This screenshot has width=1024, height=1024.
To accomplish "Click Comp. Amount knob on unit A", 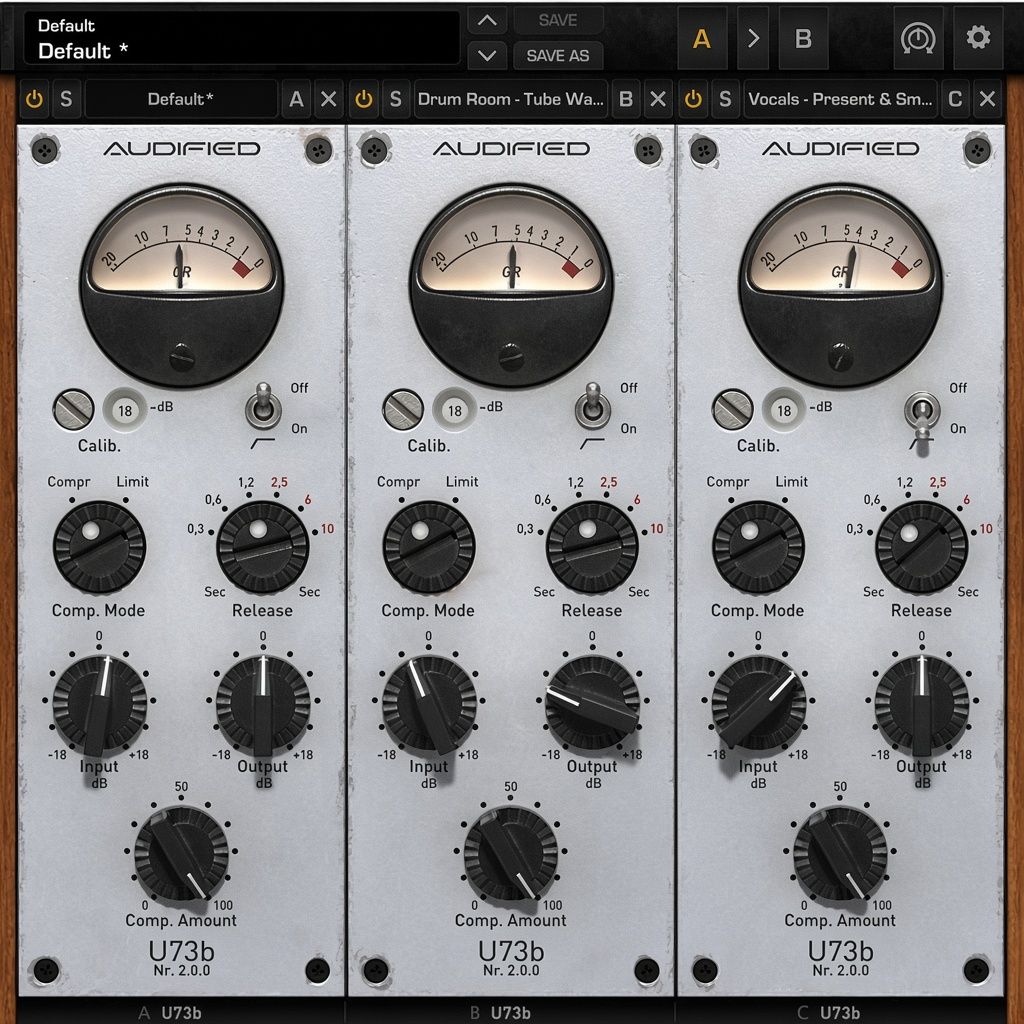I will 182,854.
